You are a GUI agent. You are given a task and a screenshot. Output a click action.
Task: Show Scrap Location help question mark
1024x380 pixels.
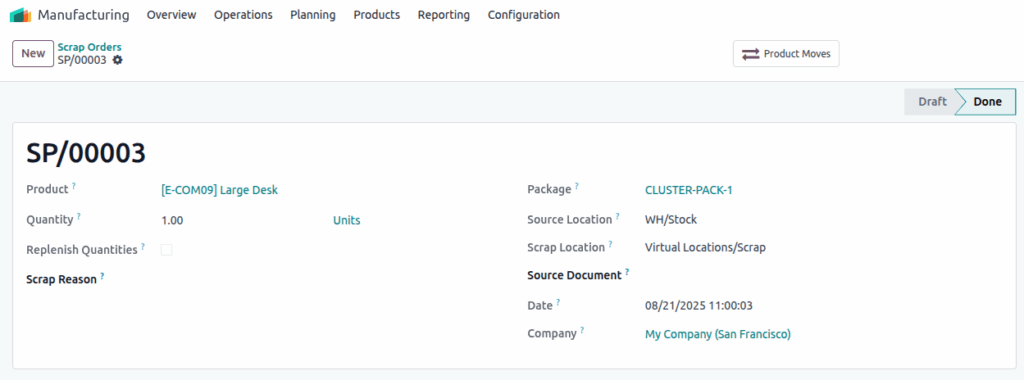pyautogui.click(x=610, y=244)
